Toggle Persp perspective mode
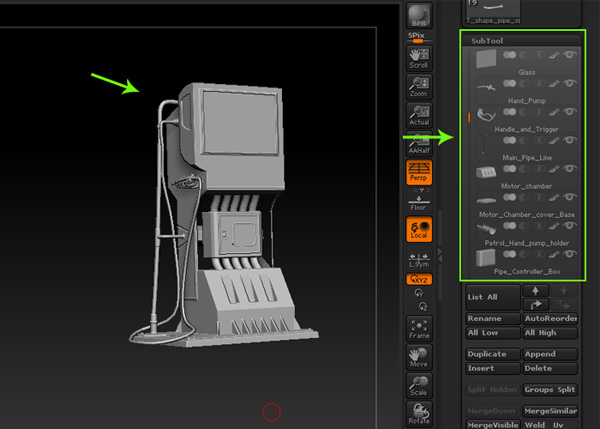The image size is (600, 429). [x=418, y=172]
